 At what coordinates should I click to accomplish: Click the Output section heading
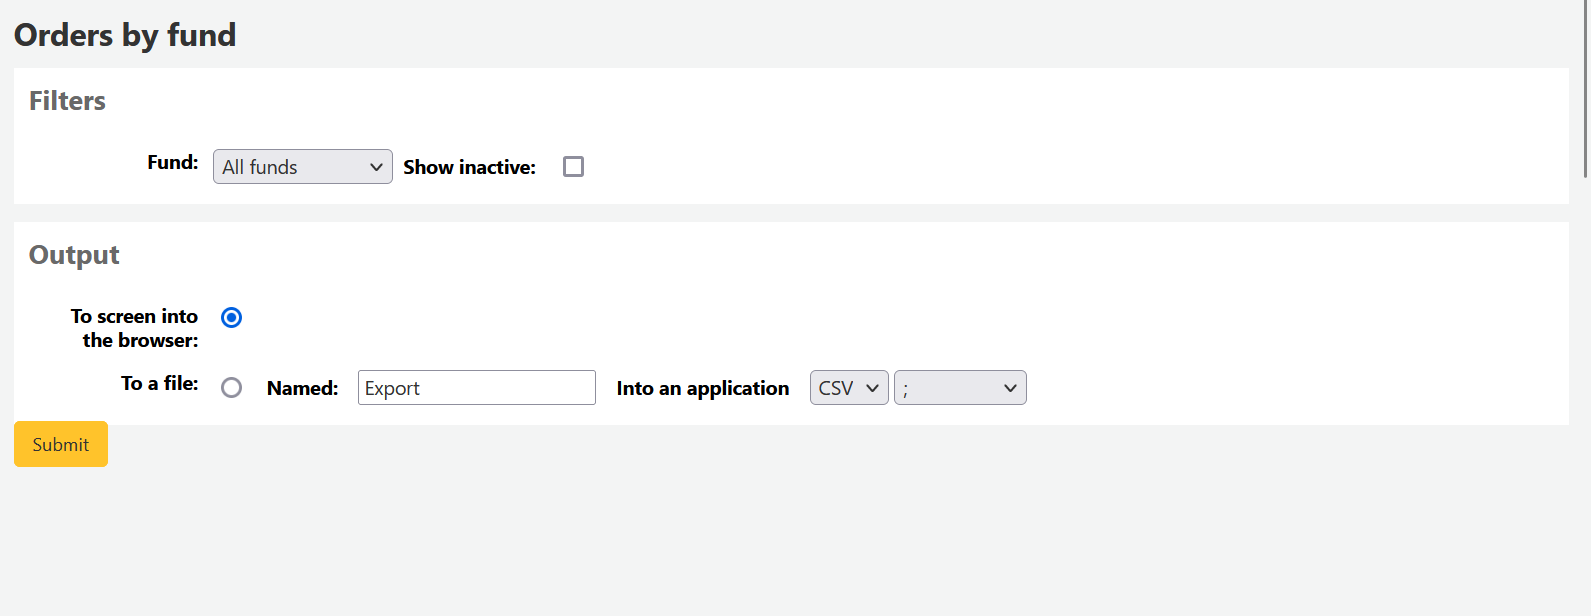[74, 255]
